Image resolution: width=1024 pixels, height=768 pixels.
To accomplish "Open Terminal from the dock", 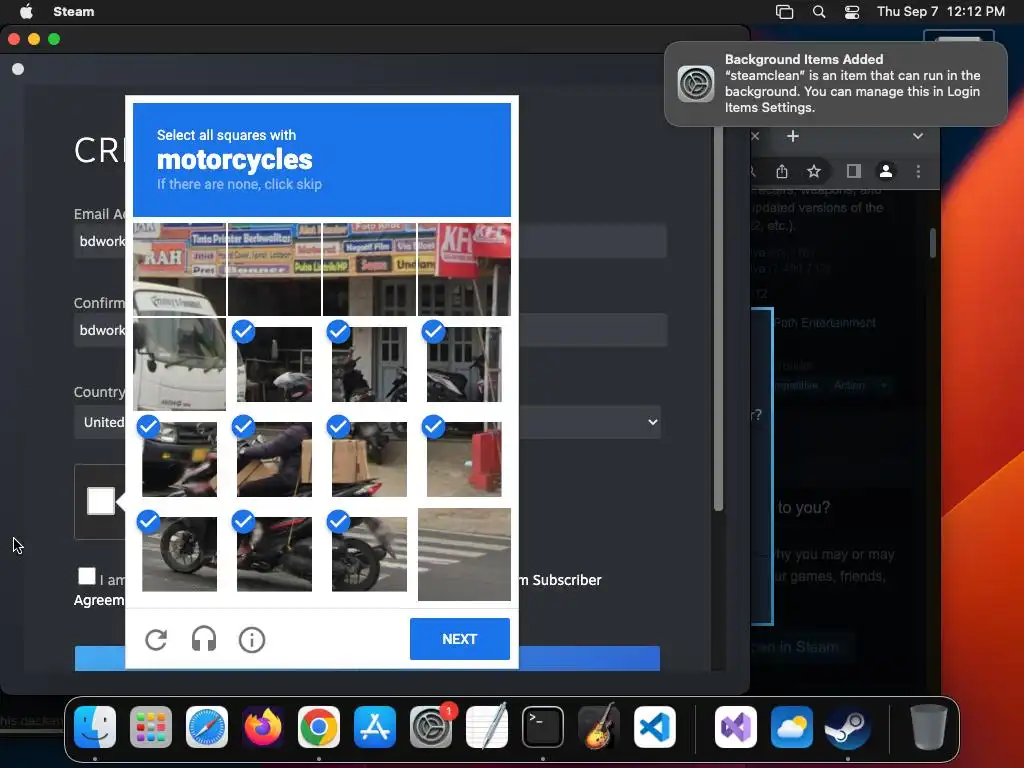I will (x=543, y=727).
